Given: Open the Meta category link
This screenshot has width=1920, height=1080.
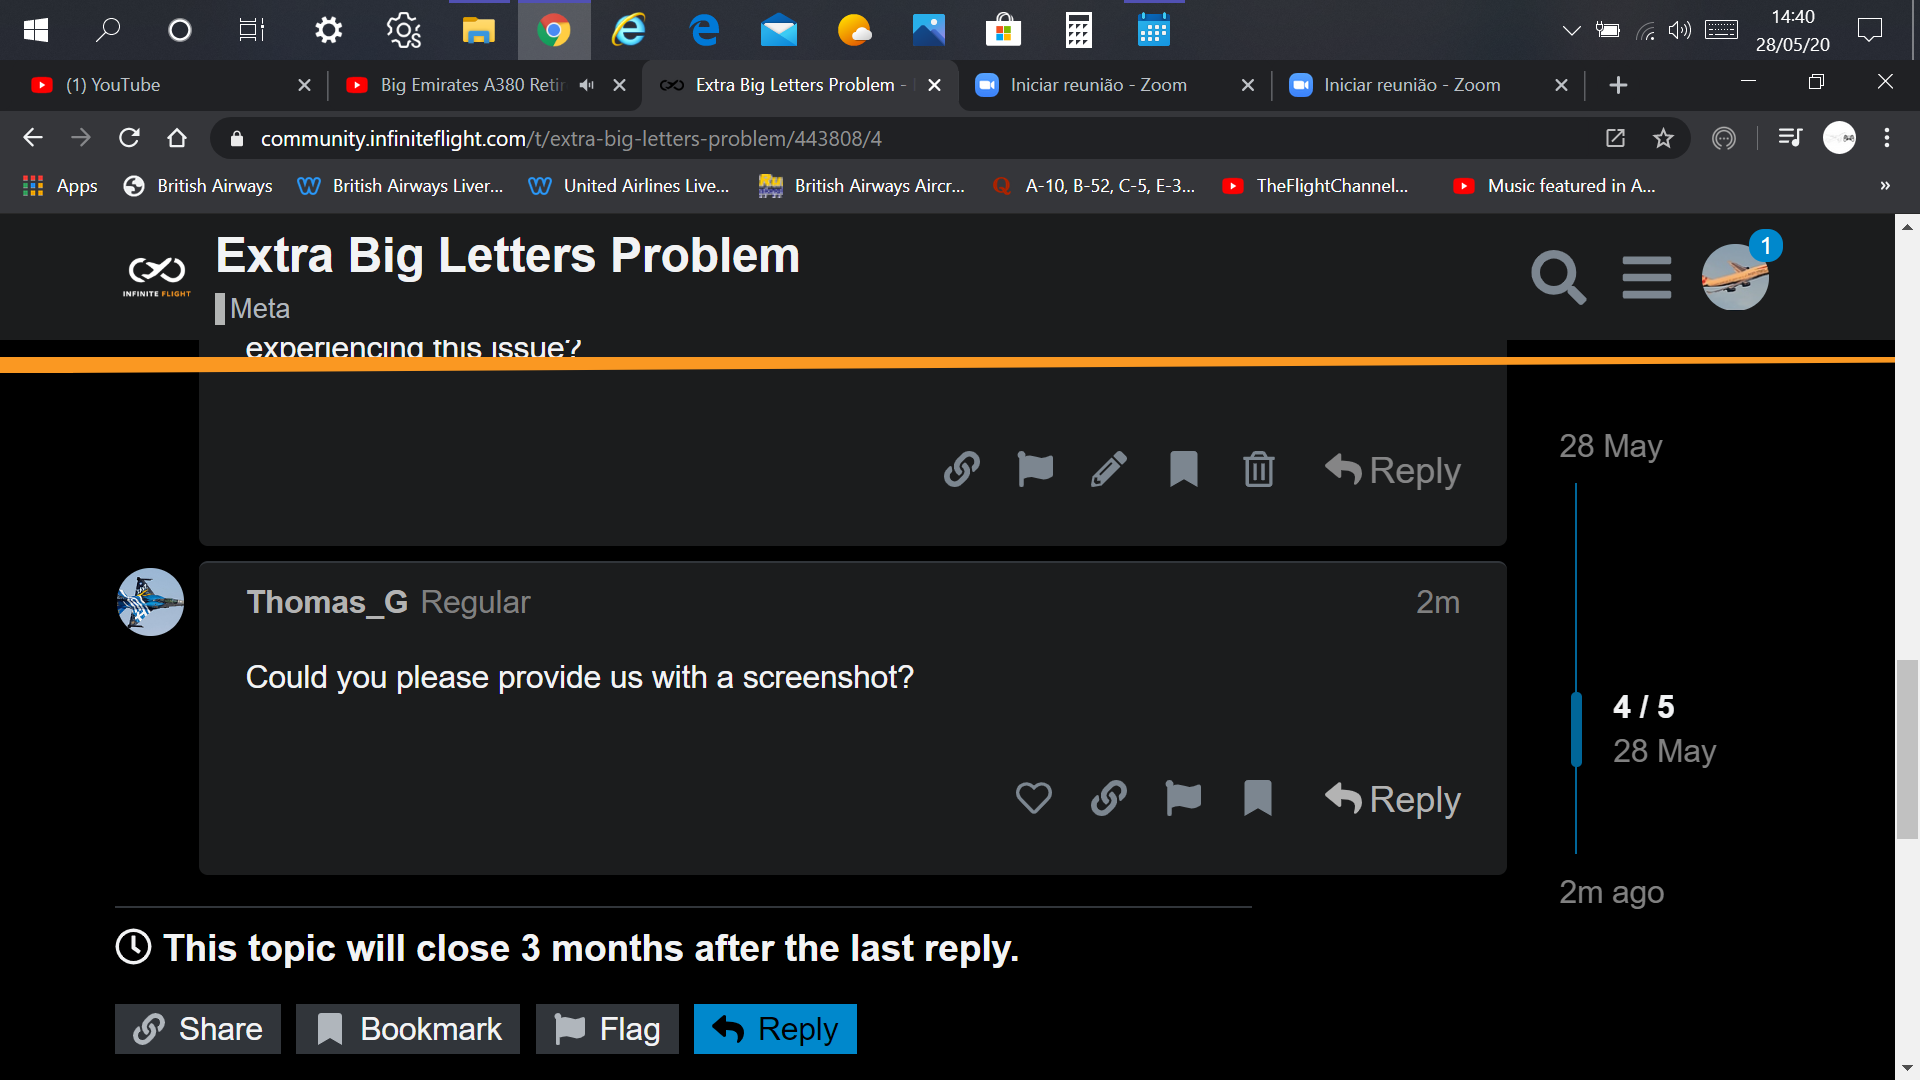Looking at the screenshot, I should (259, 308).
